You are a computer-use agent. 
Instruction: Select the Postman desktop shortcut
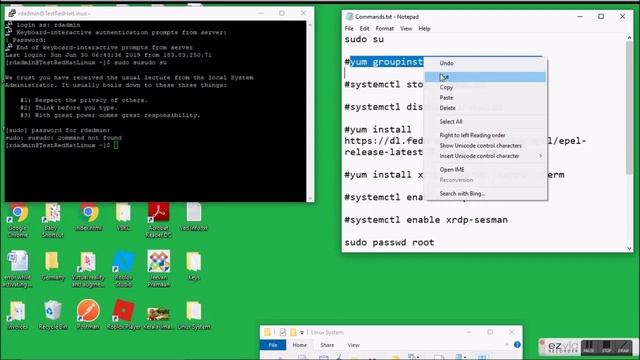(x=88, y=316)
